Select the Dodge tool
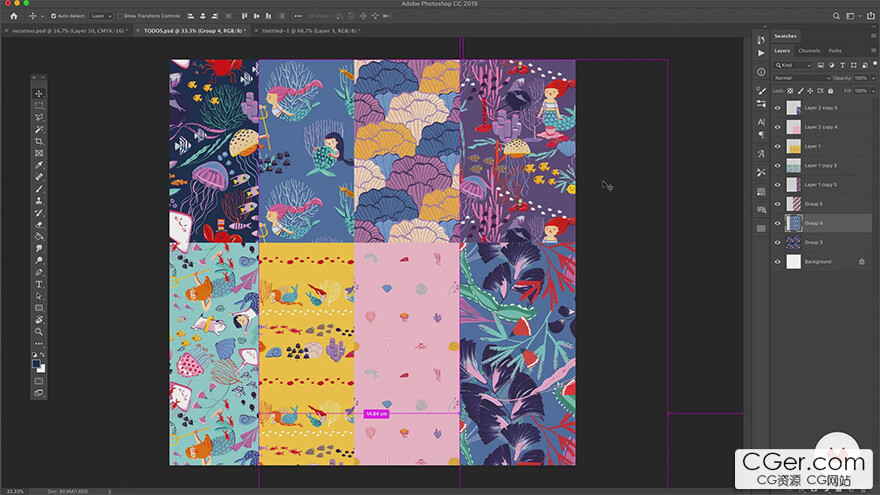Screen dimensions: 880x495 tap(39, 260)
